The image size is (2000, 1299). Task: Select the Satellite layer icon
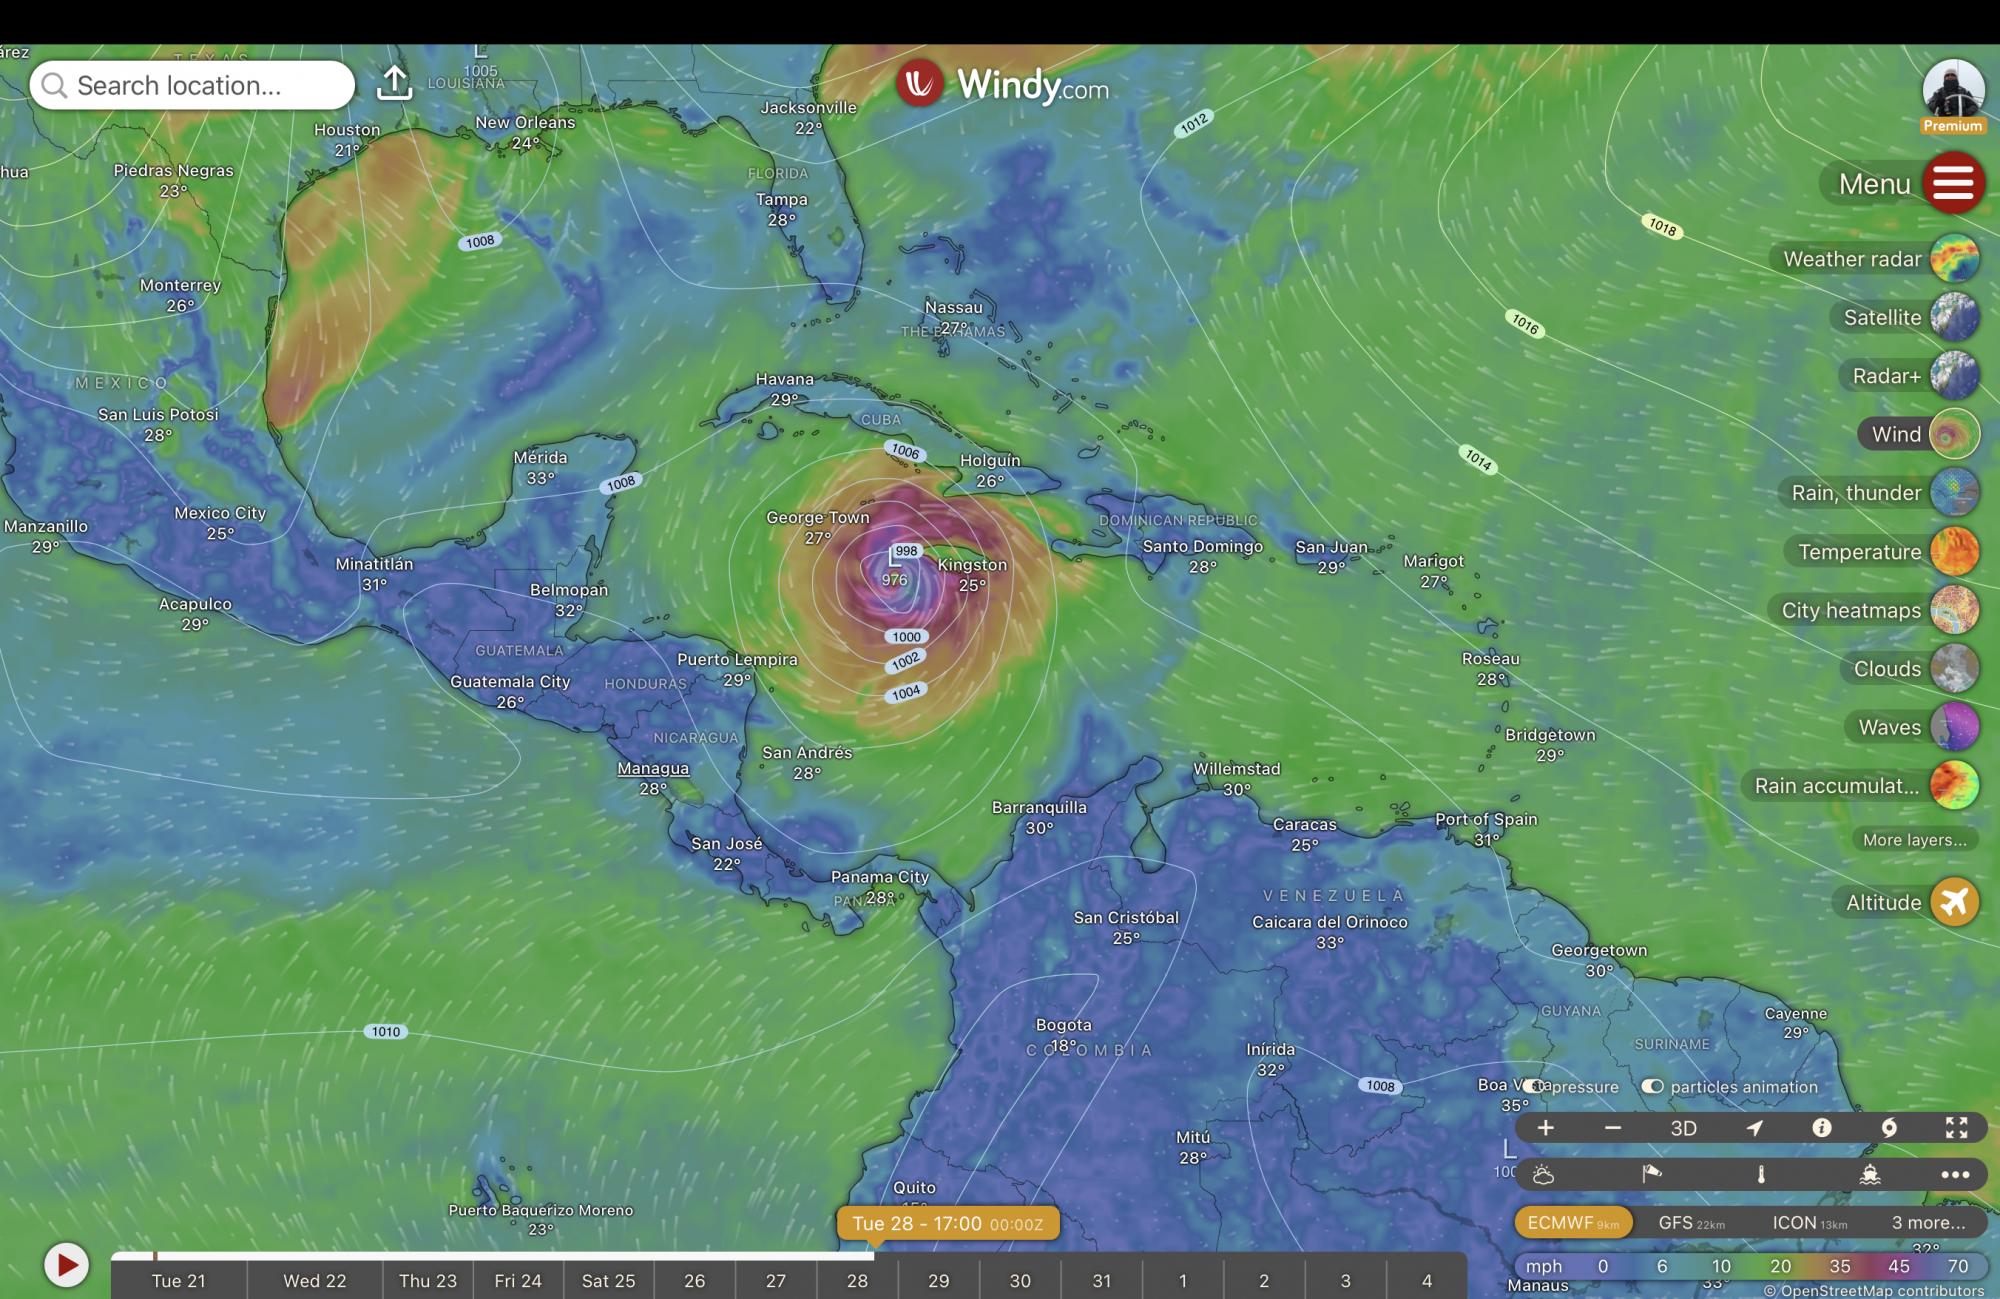1954,318
